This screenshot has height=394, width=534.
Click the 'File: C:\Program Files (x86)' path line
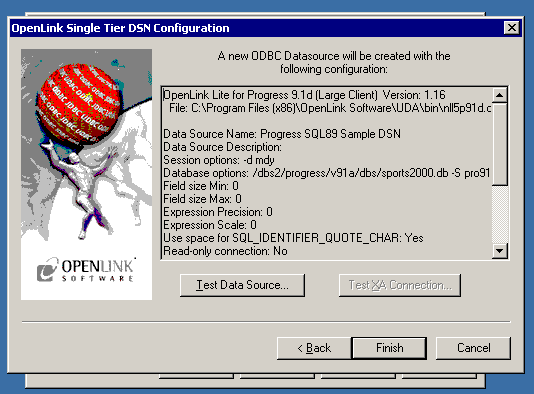click(x=330, y=108)
